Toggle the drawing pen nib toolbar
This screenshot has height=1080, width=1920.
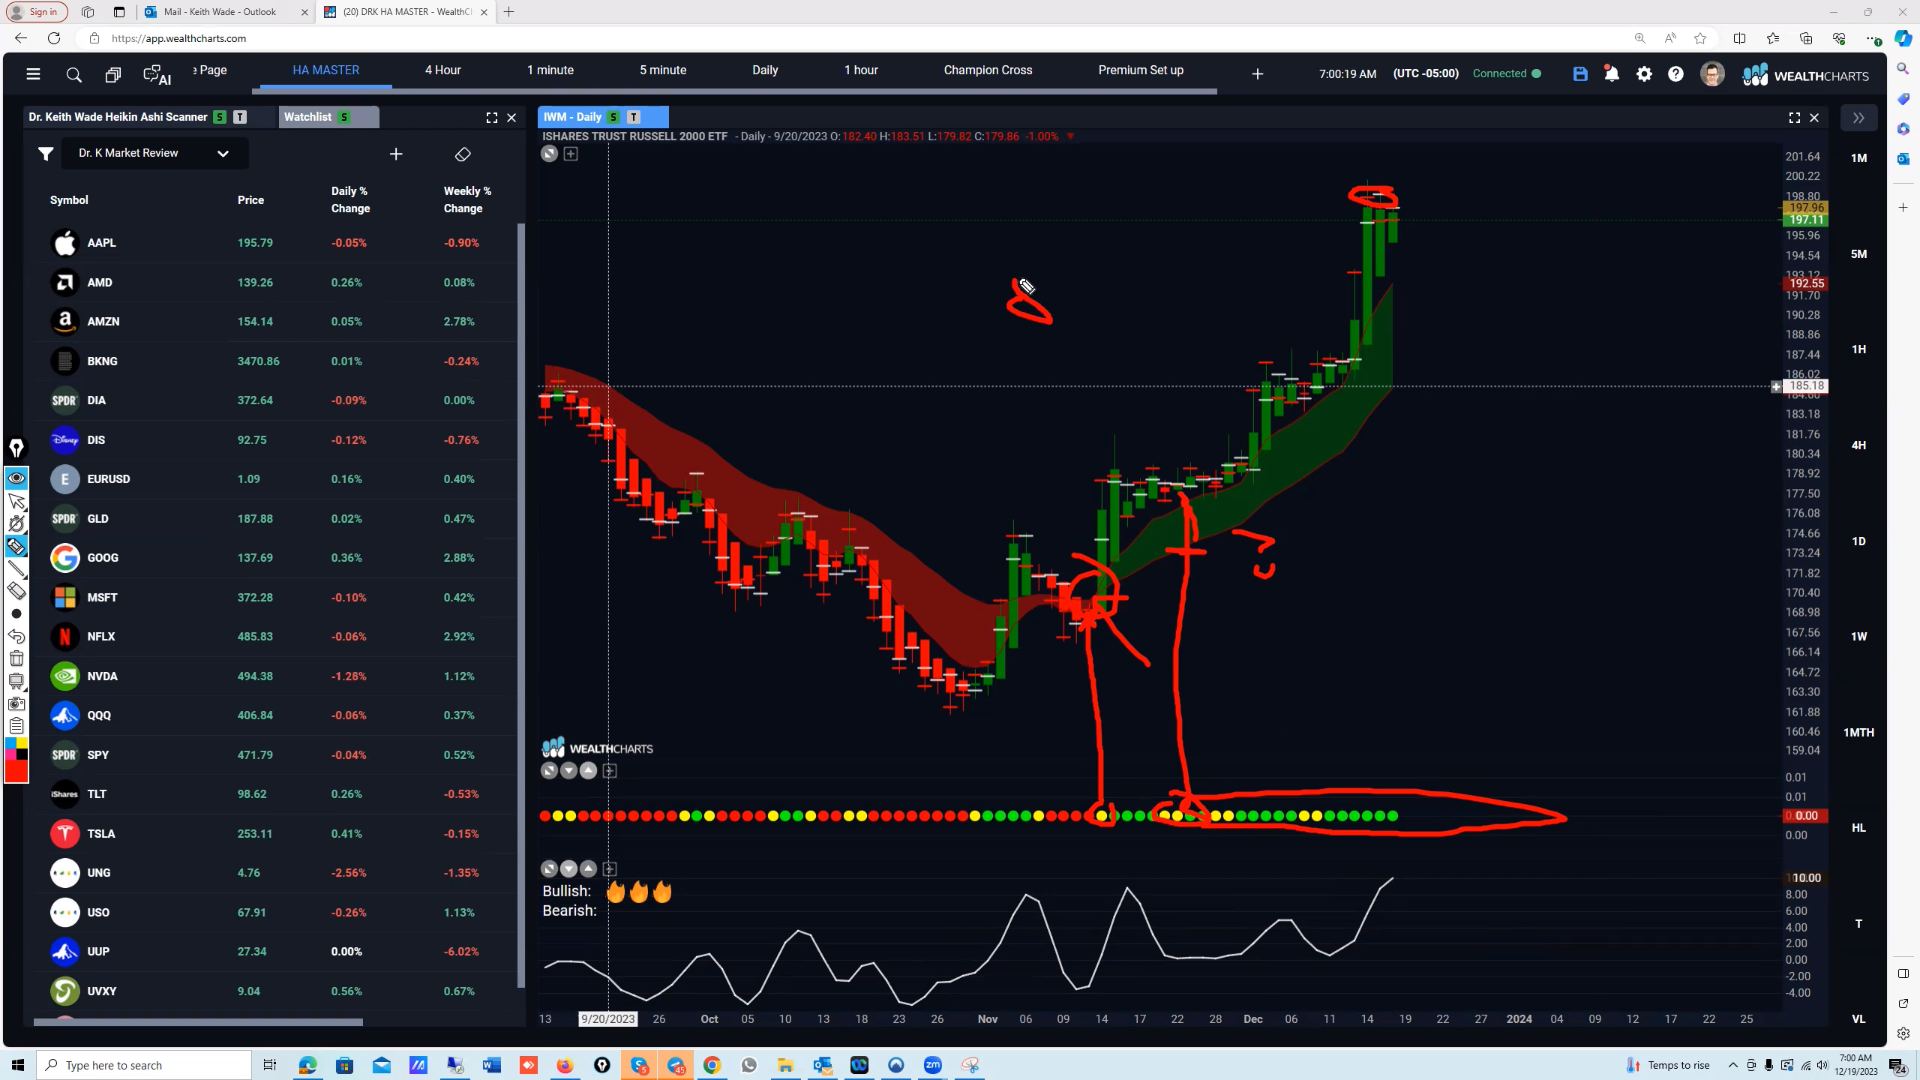(x=16, y=448)
